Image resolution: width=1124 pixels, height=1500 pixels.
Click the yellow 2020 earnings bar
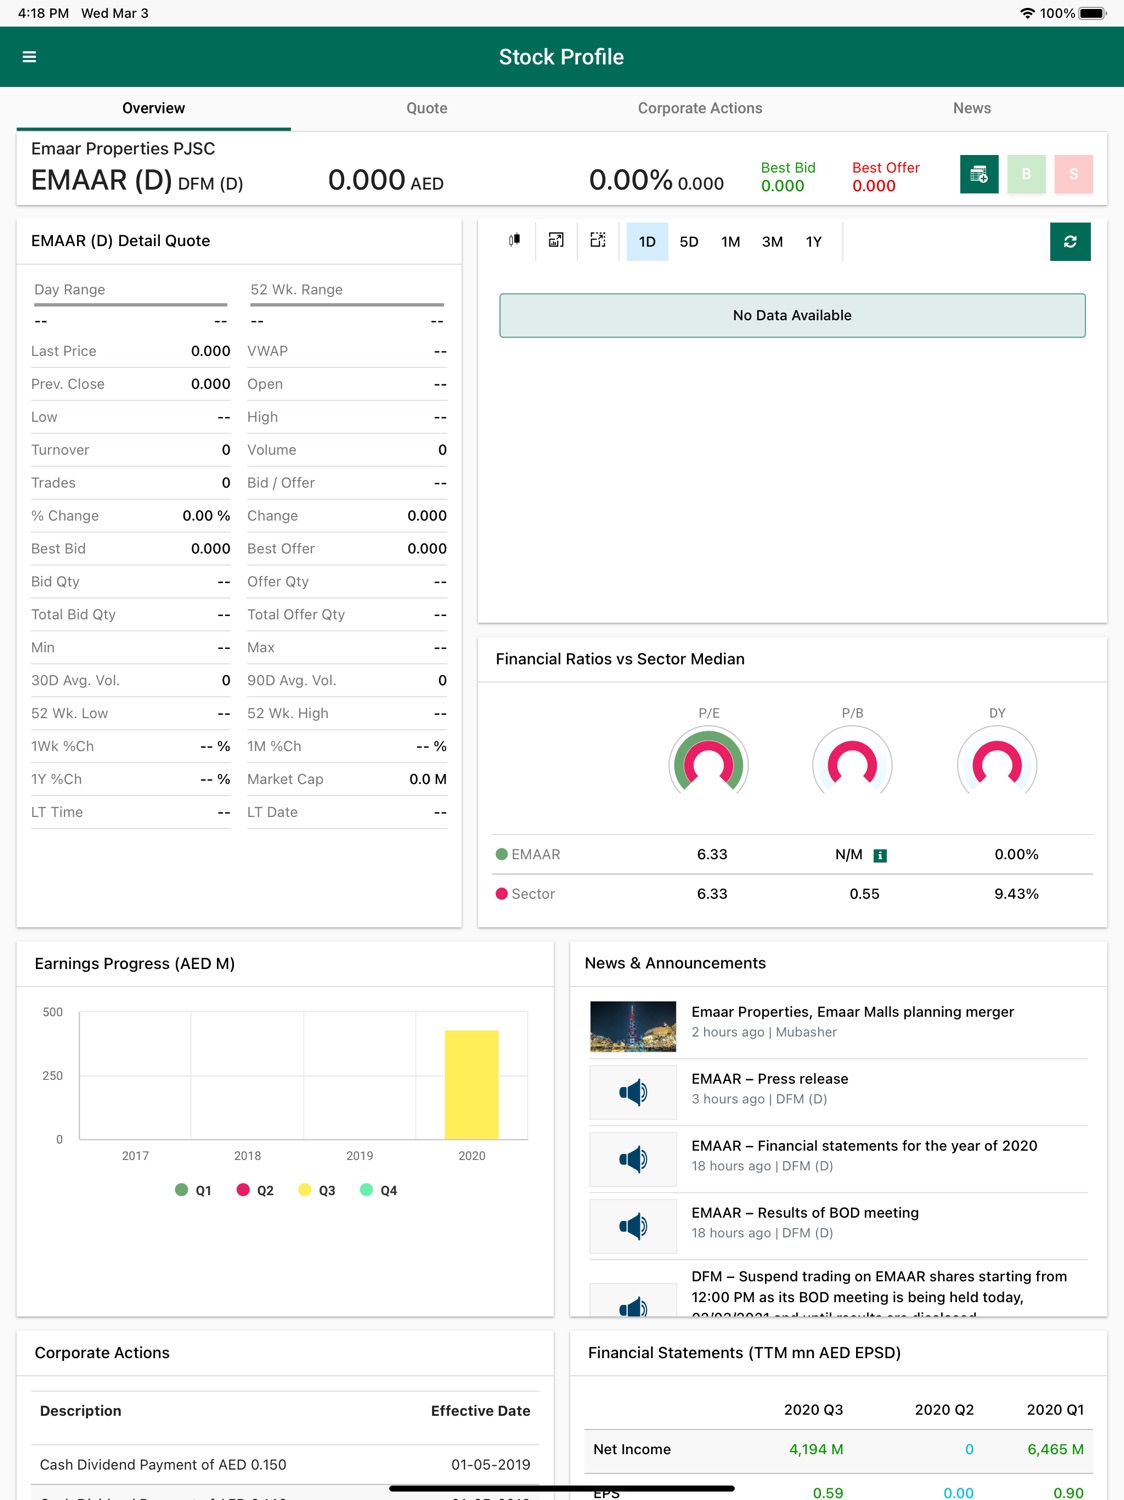pyautogui.click(x=472, y=1085)
